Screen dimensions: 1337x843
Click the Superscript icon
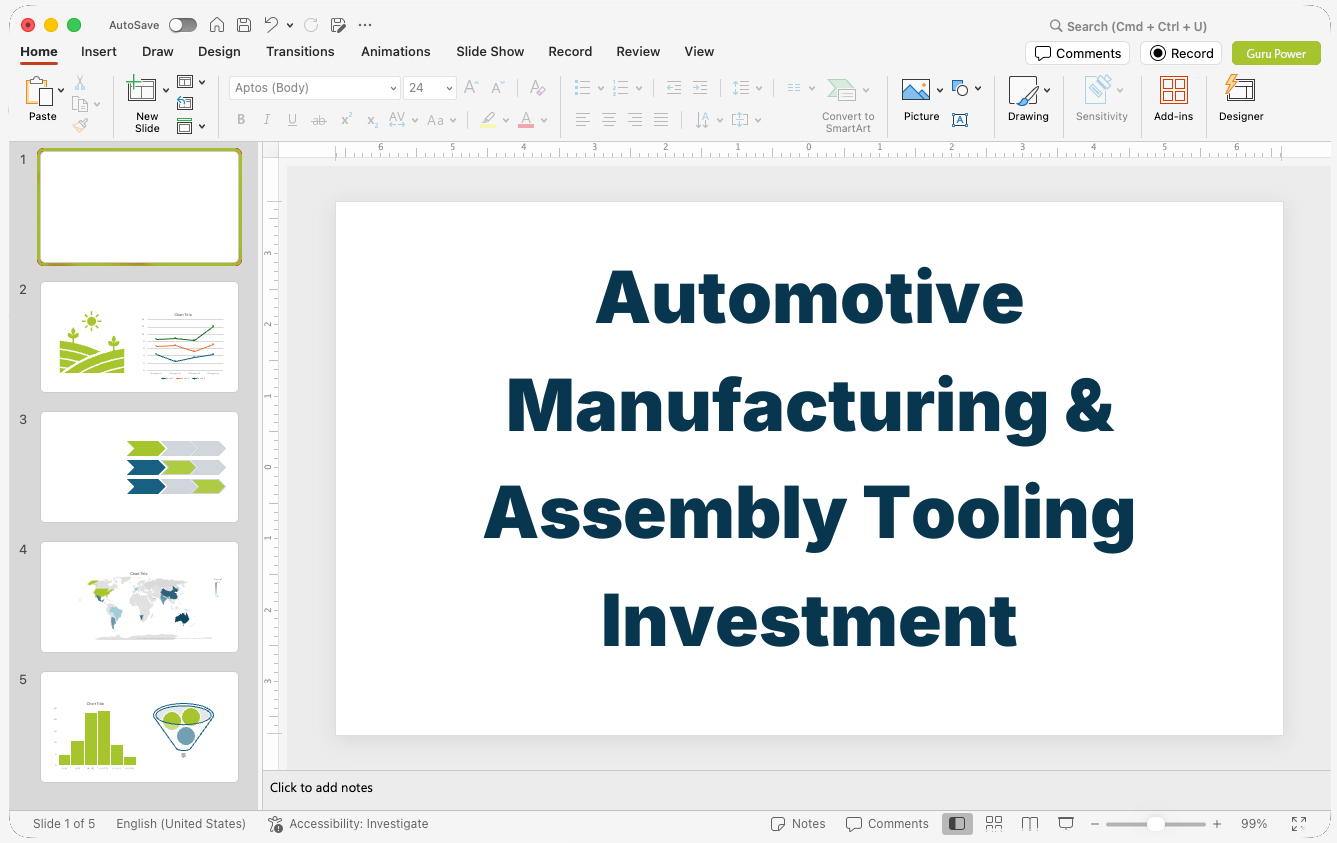click(346, 120)
